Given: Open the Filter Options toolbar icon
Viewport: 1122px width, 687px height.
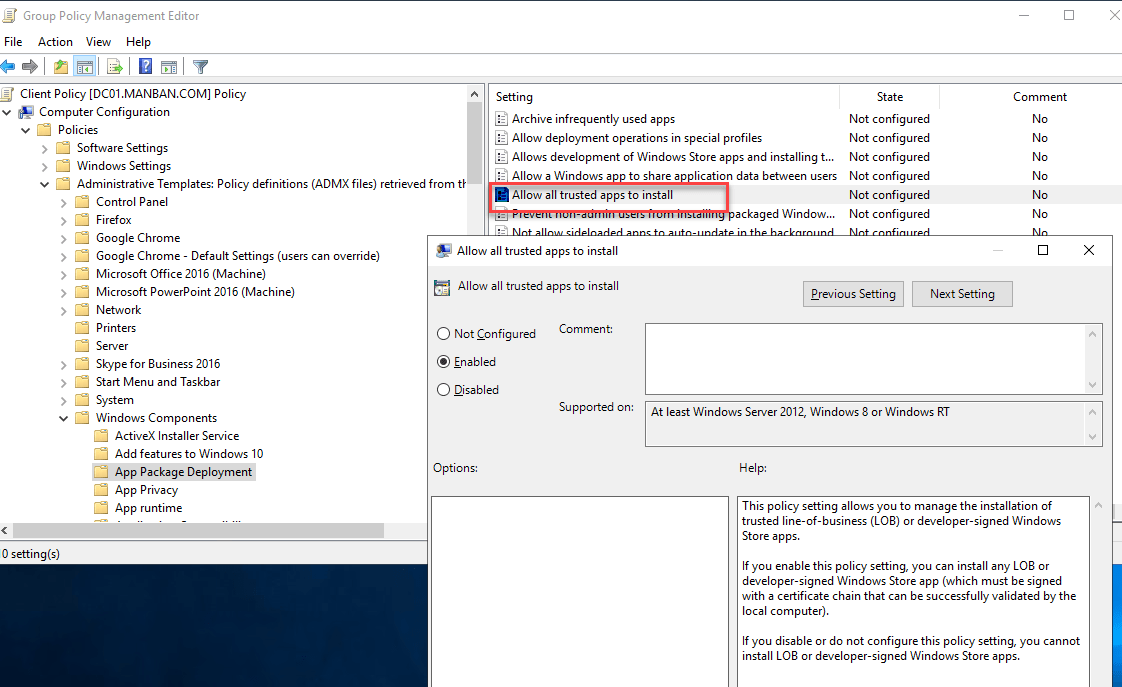Looking at the screenshot, I should pos(200,66).
